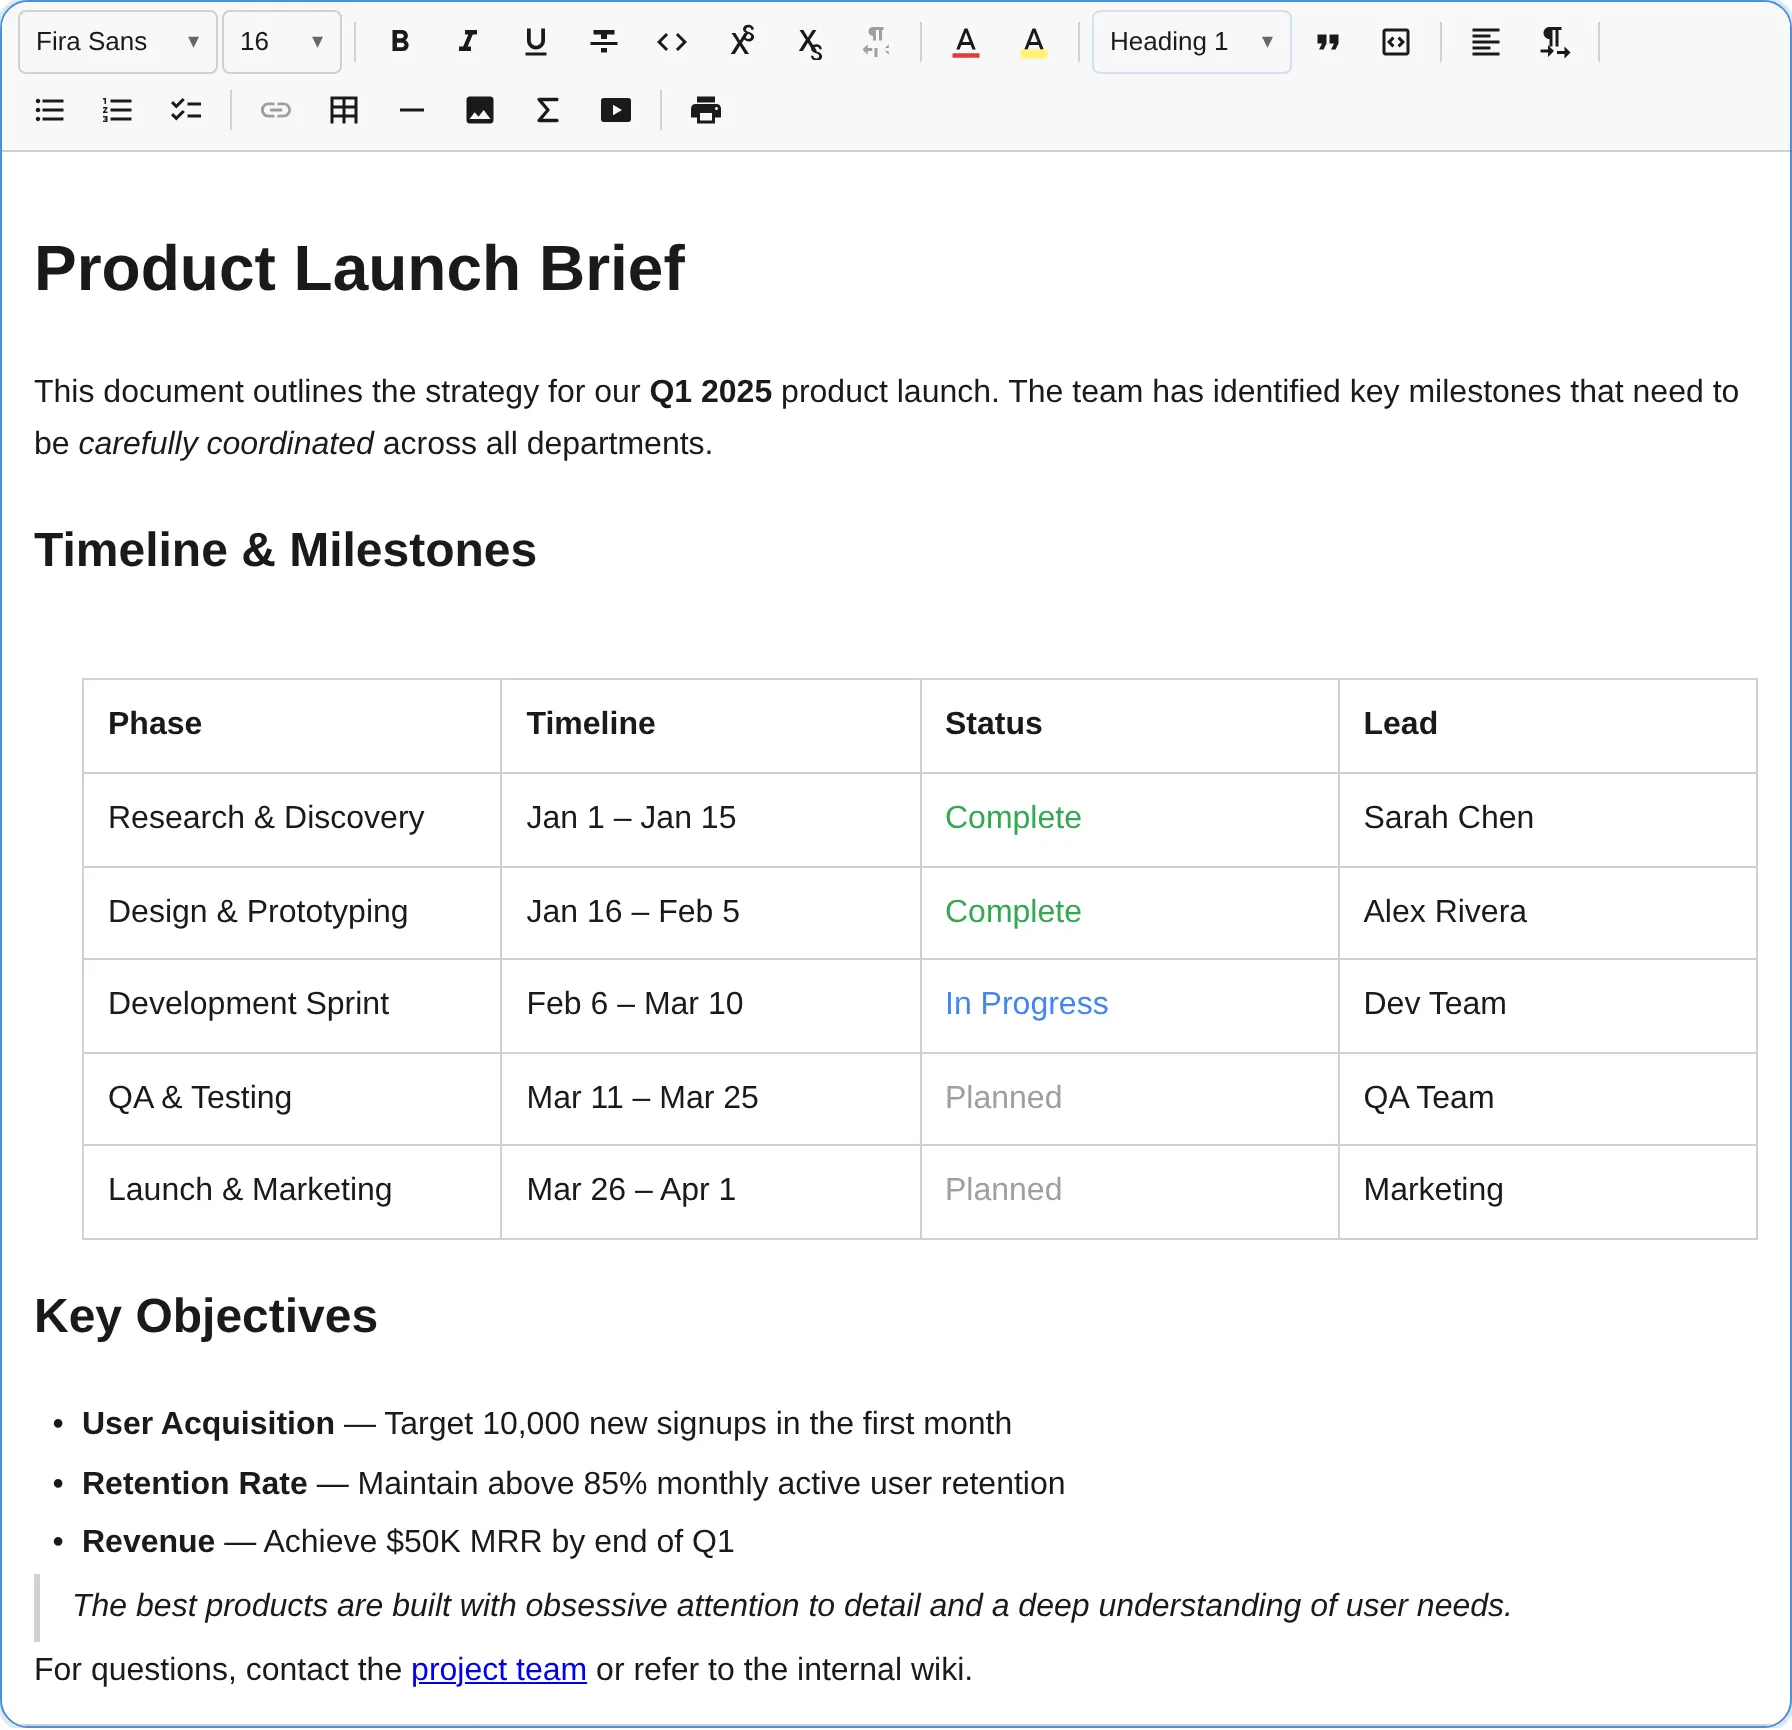
Task: Insert a math formula
Action: pyautogui.click(x=548, y=110)
